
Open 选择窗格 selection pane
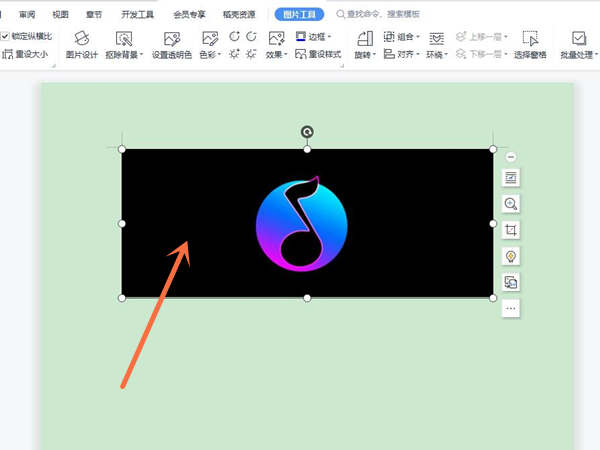(x=530, y=45)
